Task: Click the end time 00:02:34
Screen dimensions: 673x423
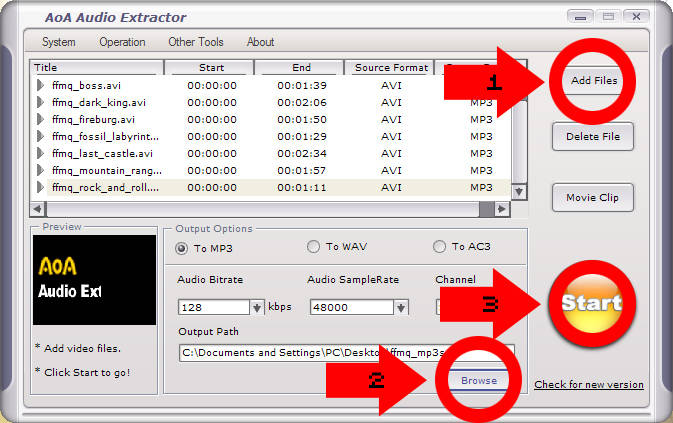Action: click(x=302, y=154)
